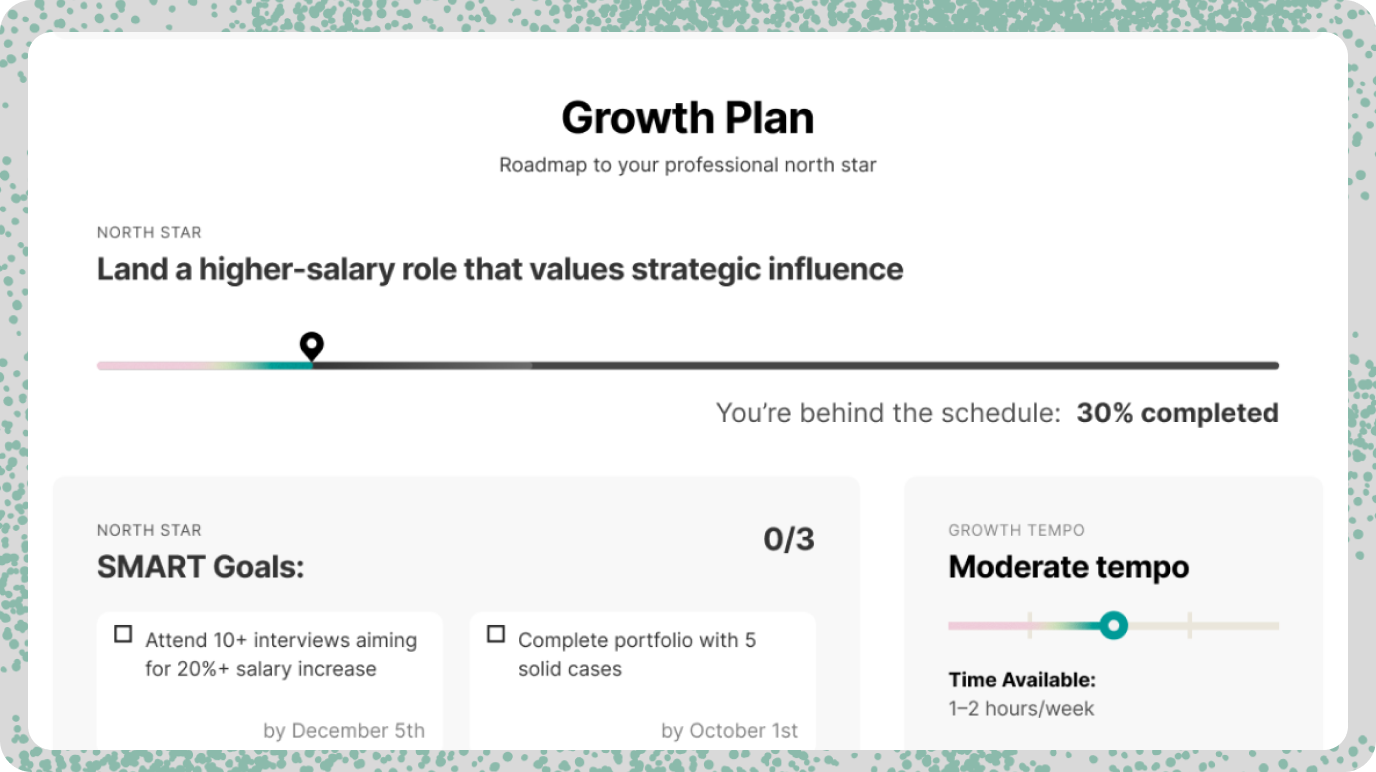The image size is (1376, 772).
Task: Click the Roadmap to your professional north star subtitle
Action: [x=687, y=165]
